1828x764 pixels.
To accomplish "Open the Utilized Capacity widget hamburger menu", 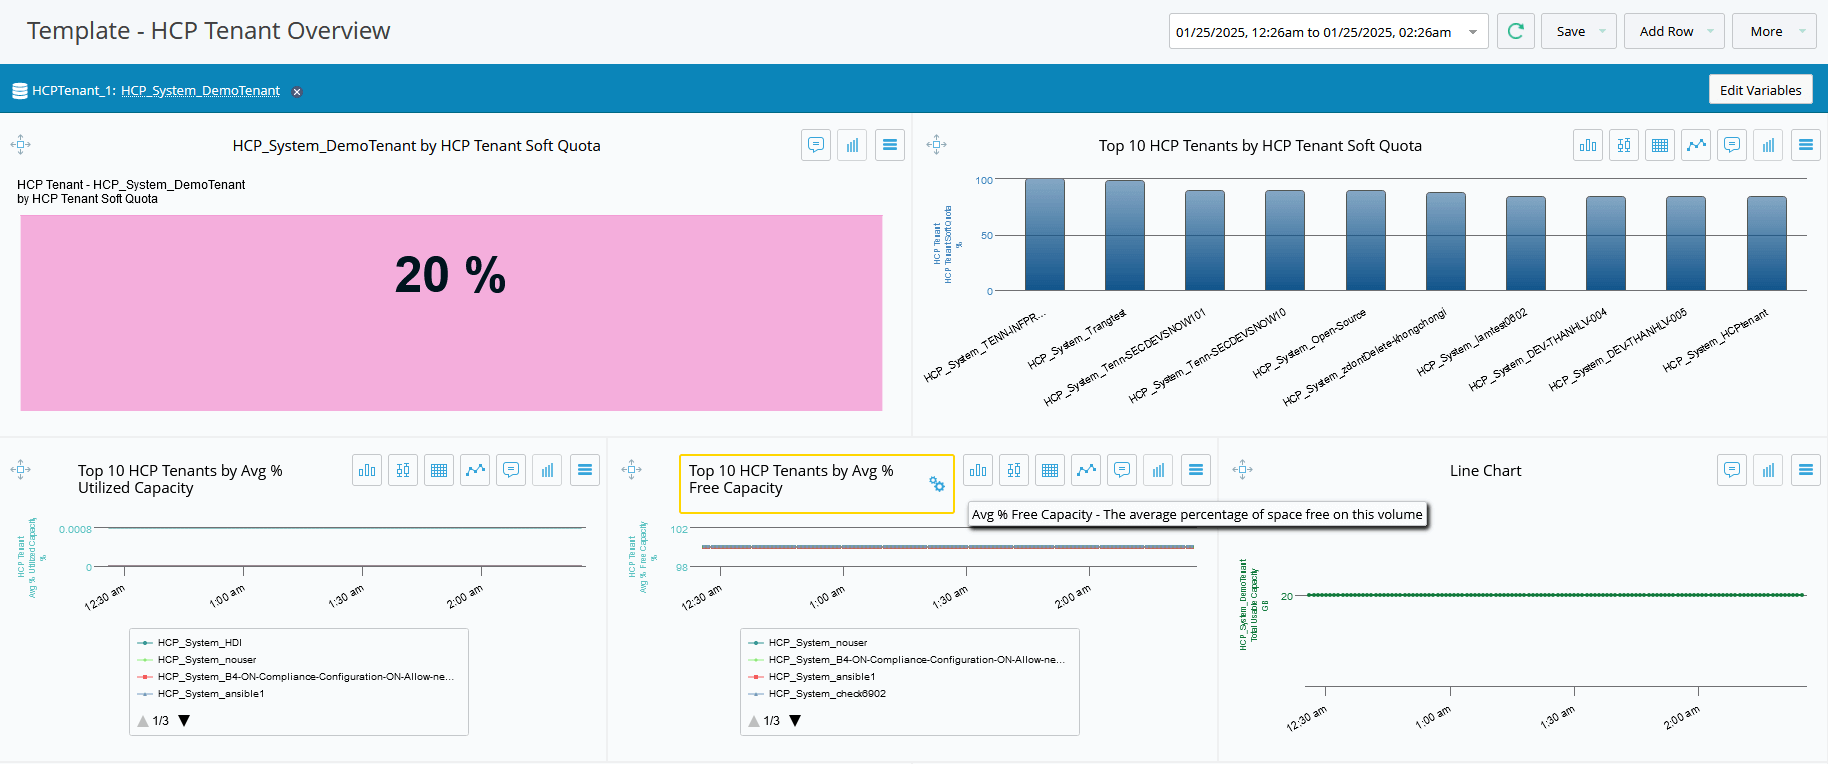I will coord(585,470).
